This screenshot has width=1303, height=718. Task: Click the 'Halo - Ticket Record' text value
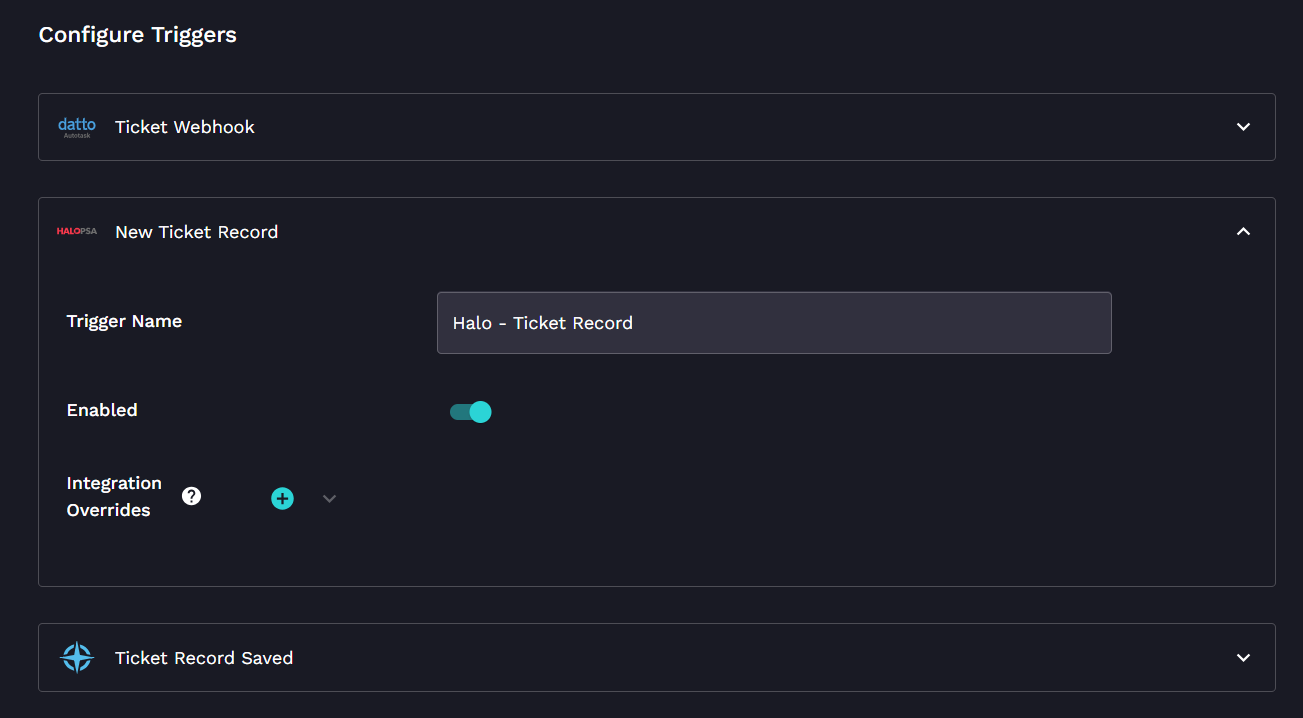point(543,323)
